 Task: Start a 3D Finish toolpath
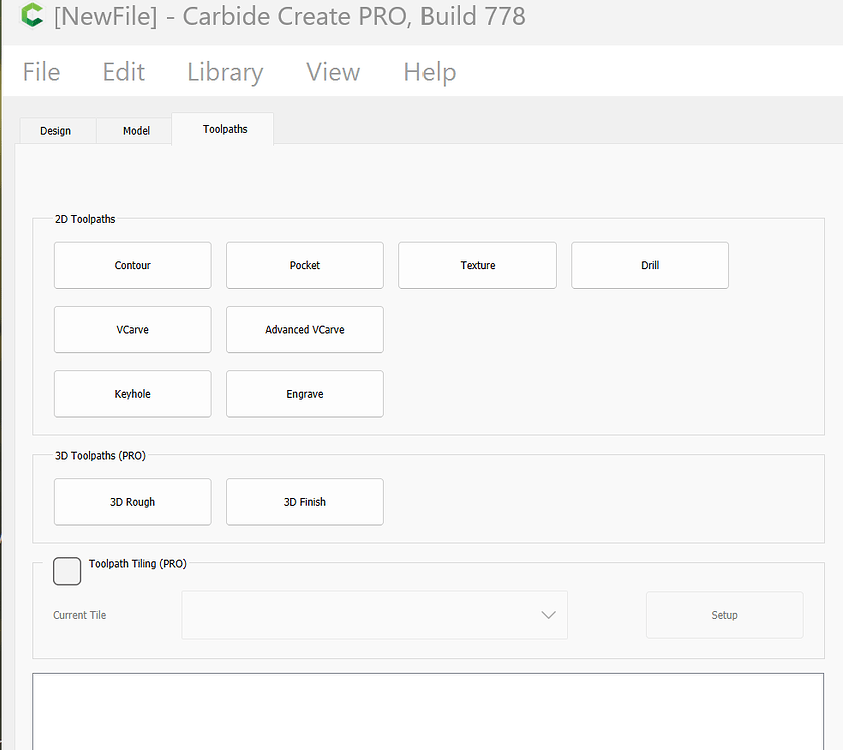coord(305,502)
